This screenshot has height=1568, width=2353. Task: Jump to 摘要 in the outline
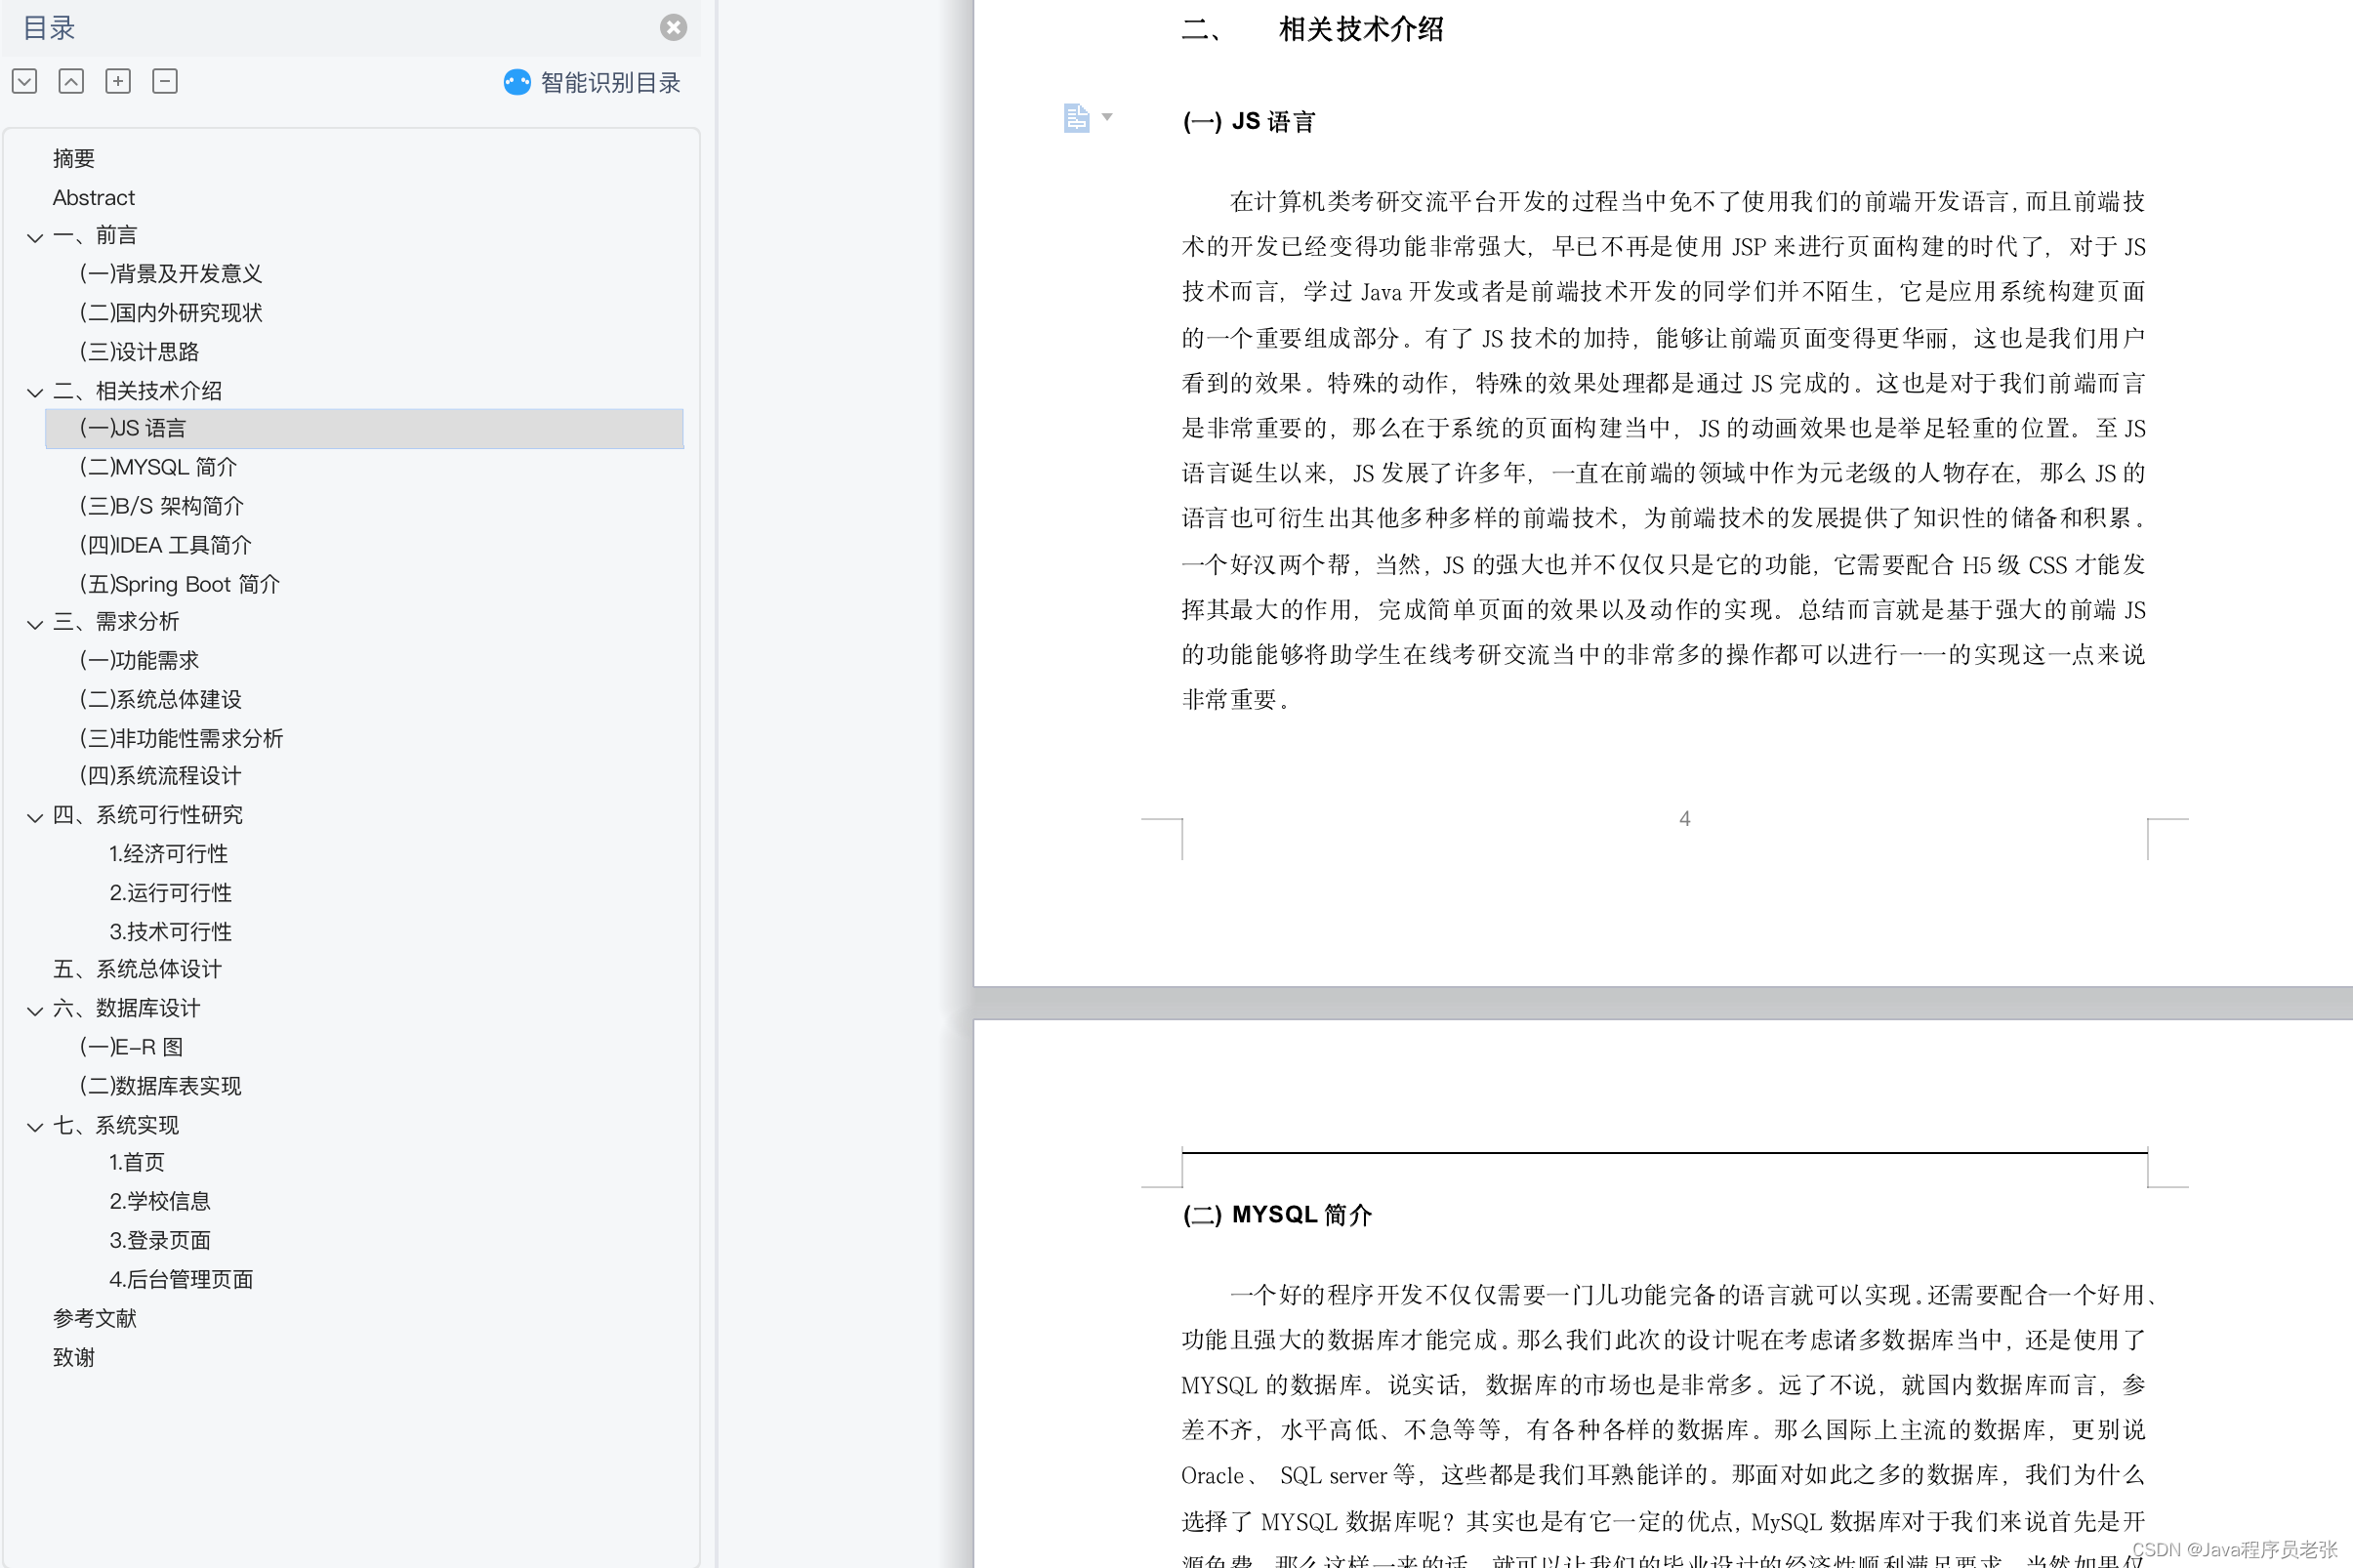74,158
